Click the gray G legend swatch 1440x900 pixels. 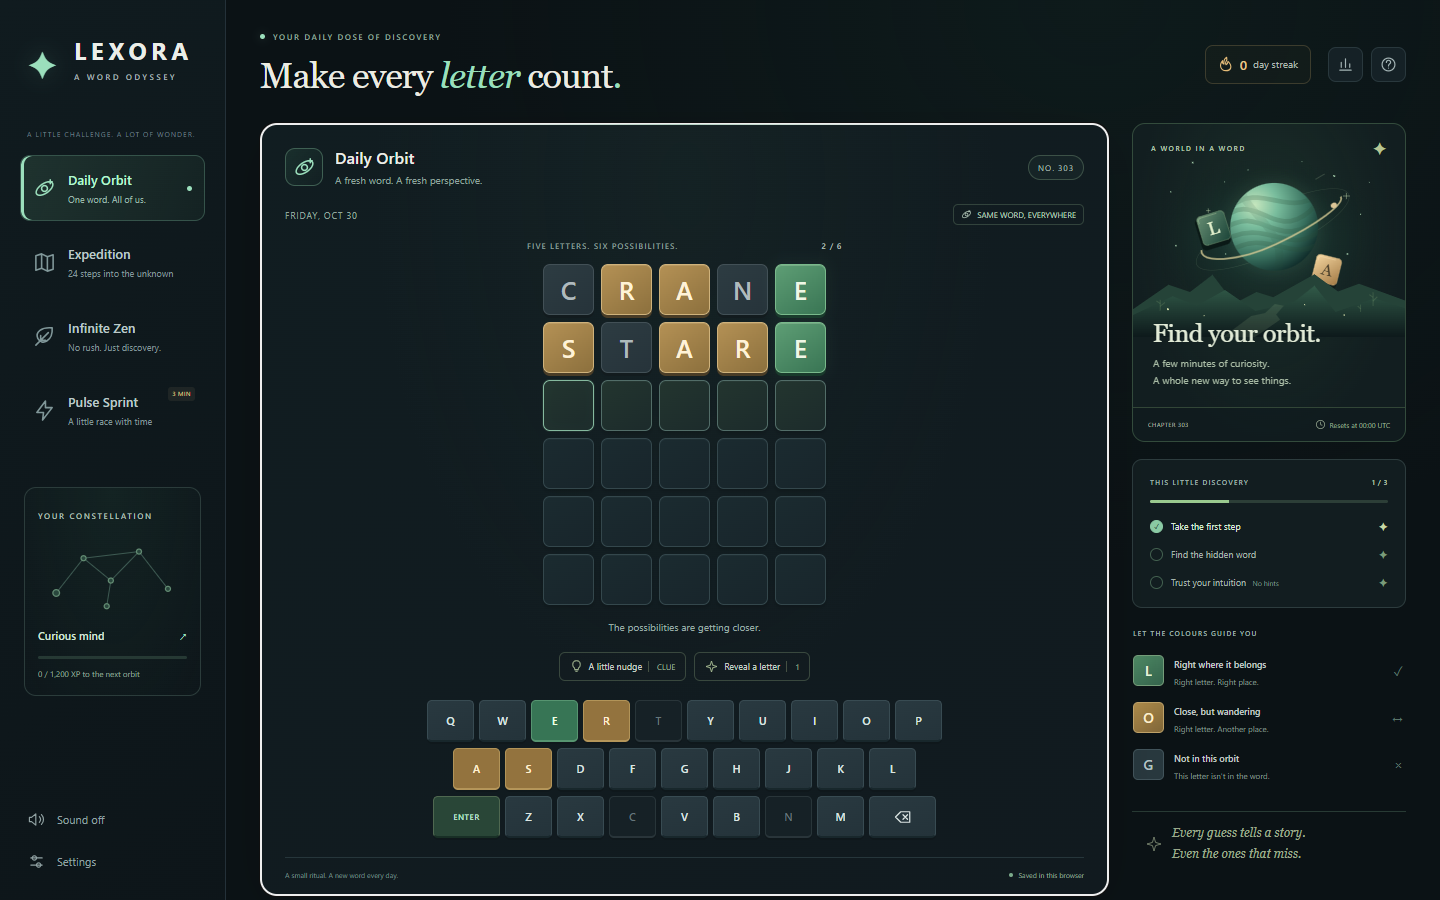[1148, 765]
